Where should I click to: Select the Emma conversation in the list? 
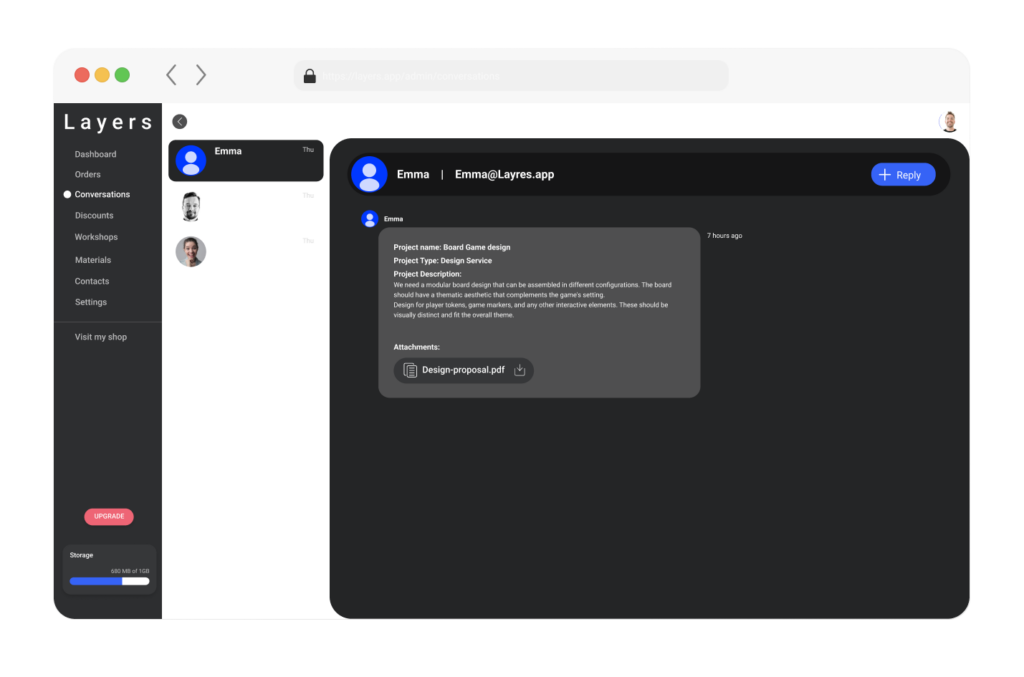point(245,160)
